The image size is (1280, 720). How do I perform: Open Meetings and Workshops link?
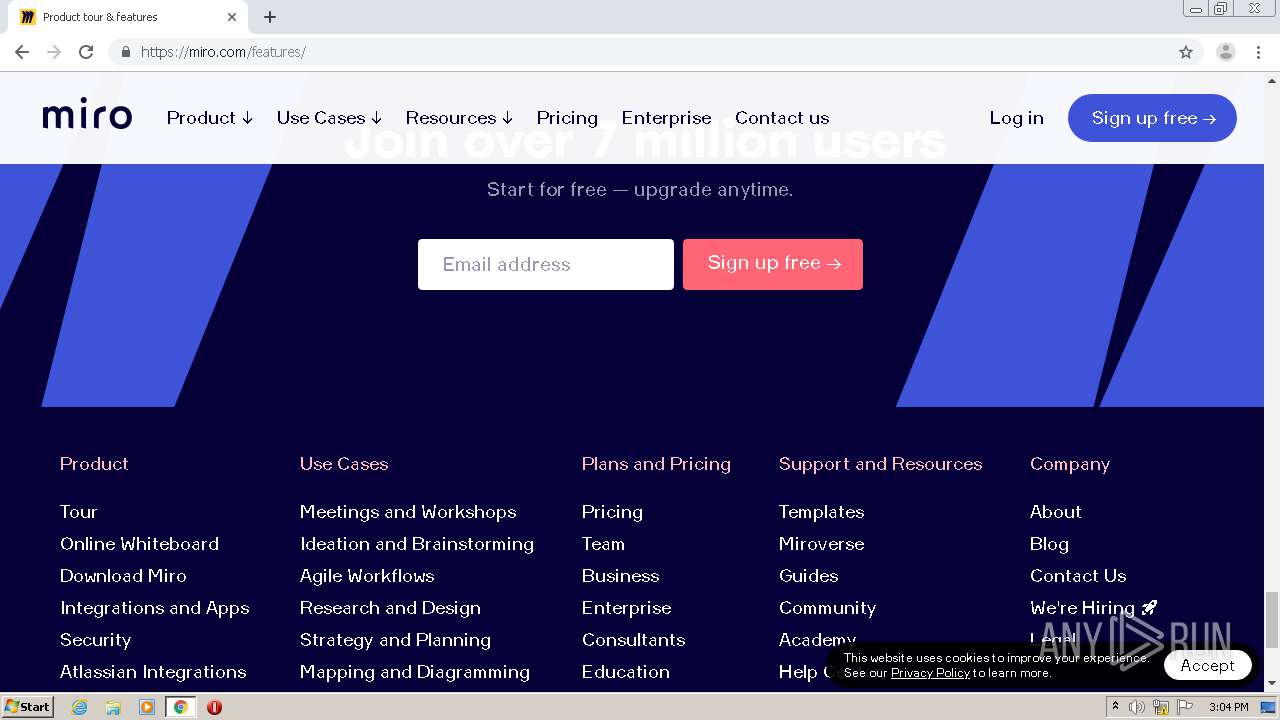(408, 512)
